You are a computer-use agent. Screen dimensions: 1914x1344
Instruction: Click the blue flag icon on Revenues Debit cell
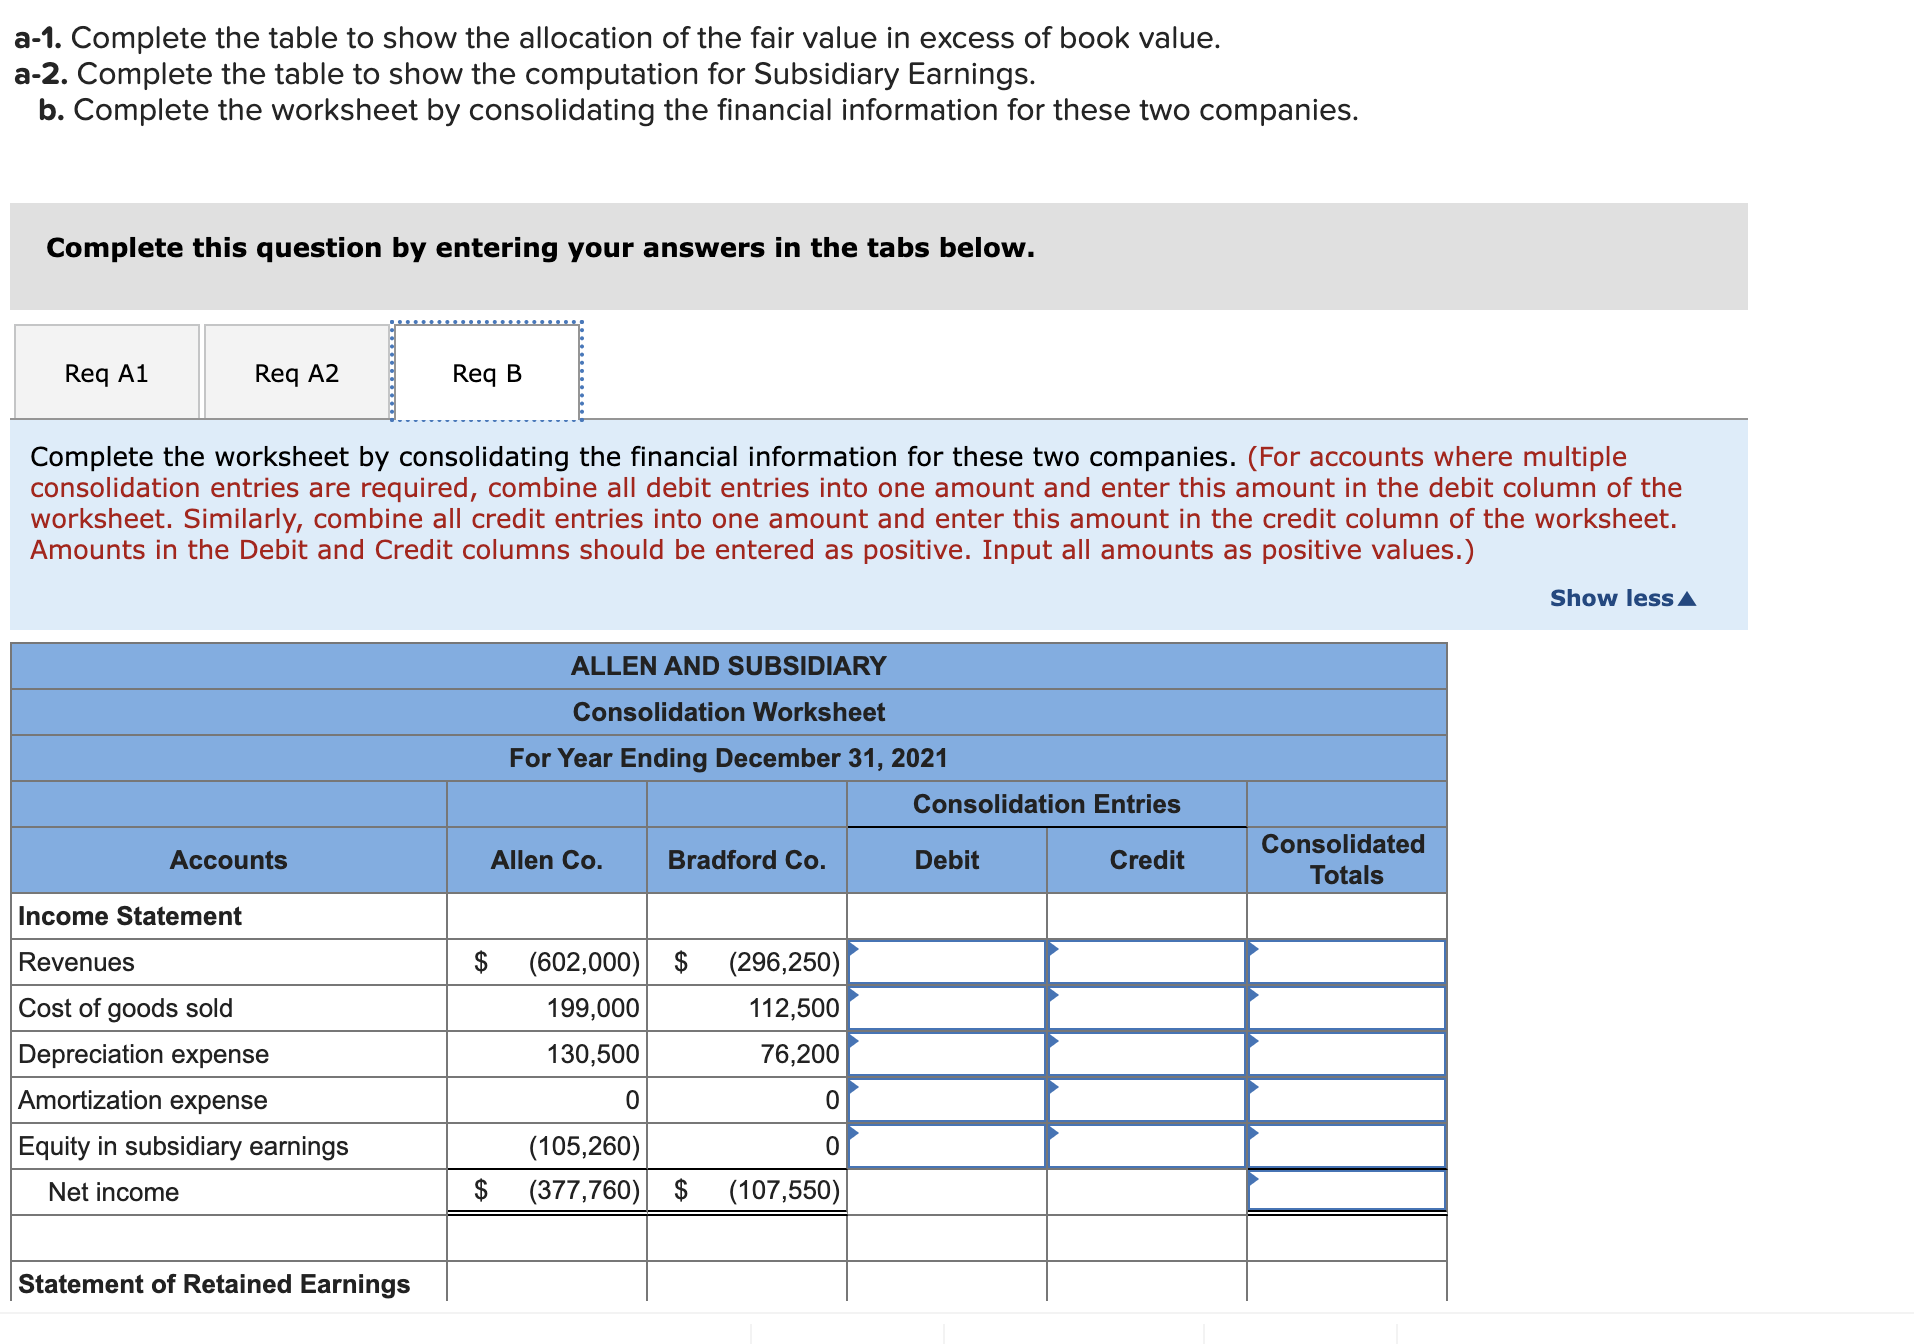[853, 952]
